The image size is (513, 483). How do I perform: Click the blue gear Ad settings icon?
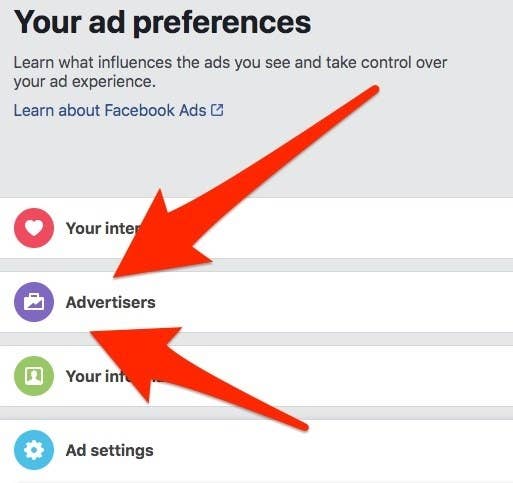click(34, 450)
